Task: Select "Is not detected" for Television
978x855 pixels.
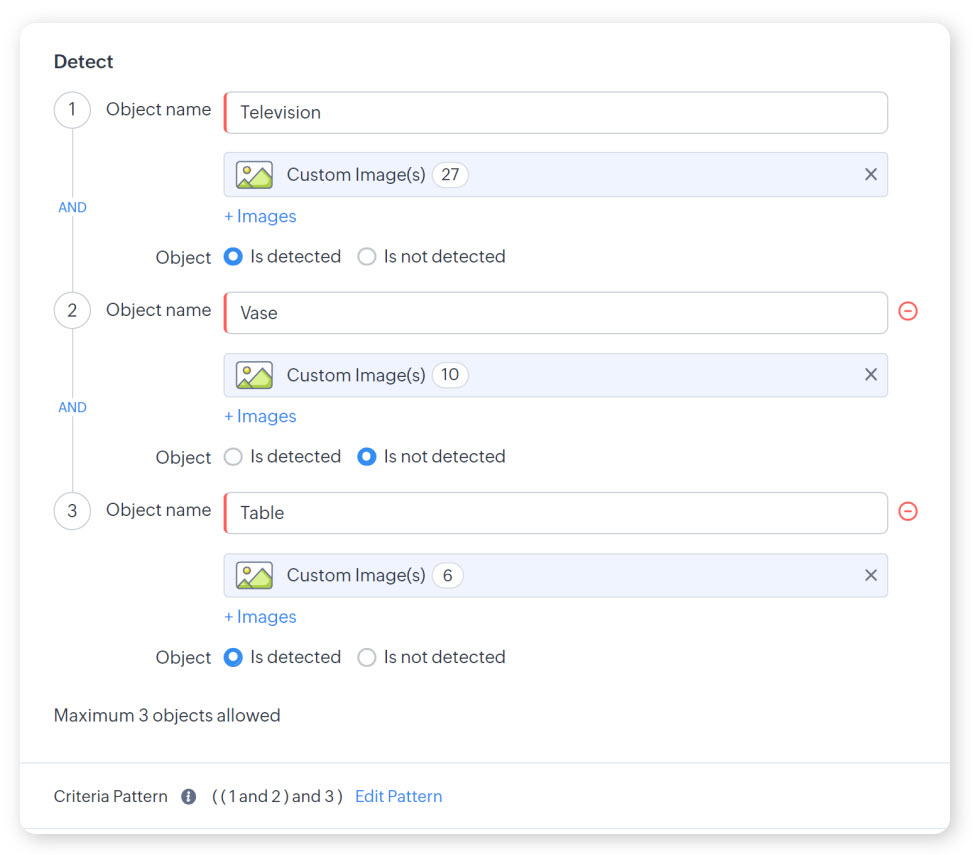Action: click(x=367, y=257)
